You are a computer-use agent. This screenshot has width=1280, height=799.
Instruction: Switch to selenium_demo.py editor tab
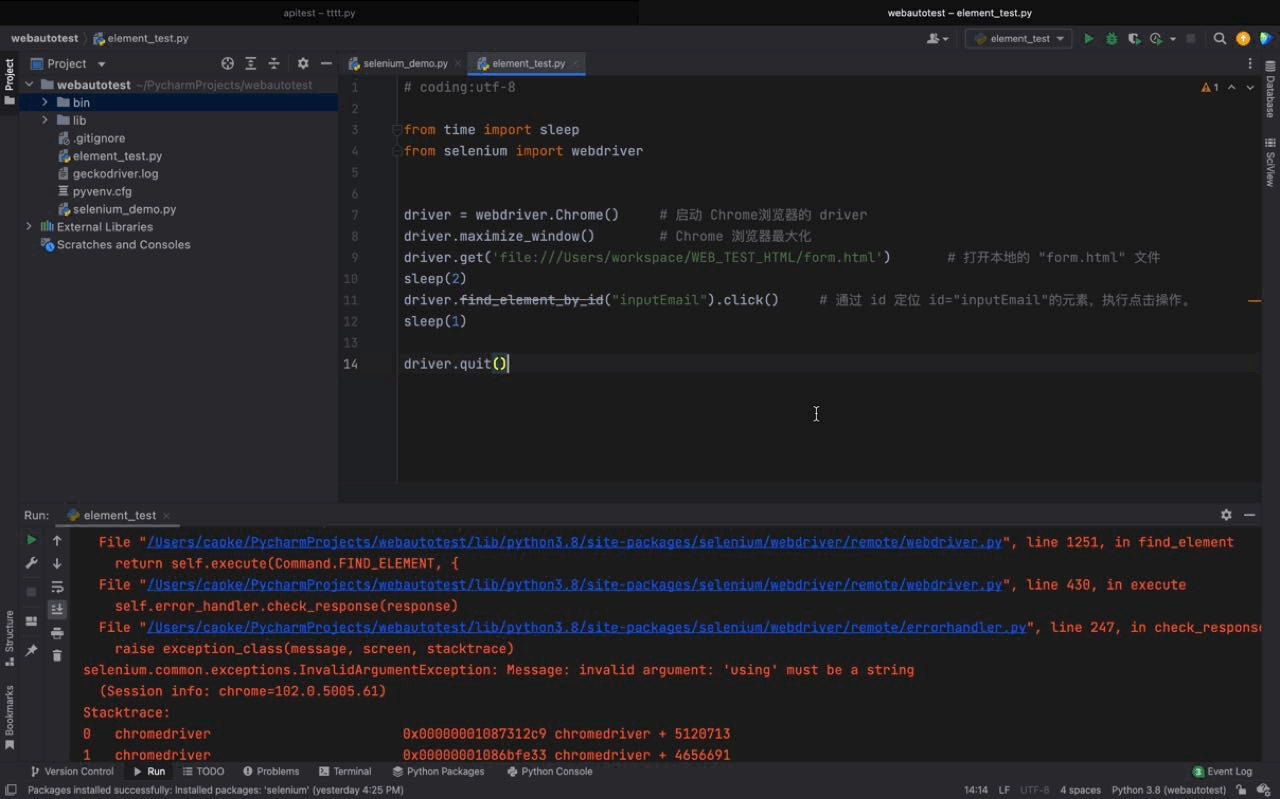(x=405, y=63)
